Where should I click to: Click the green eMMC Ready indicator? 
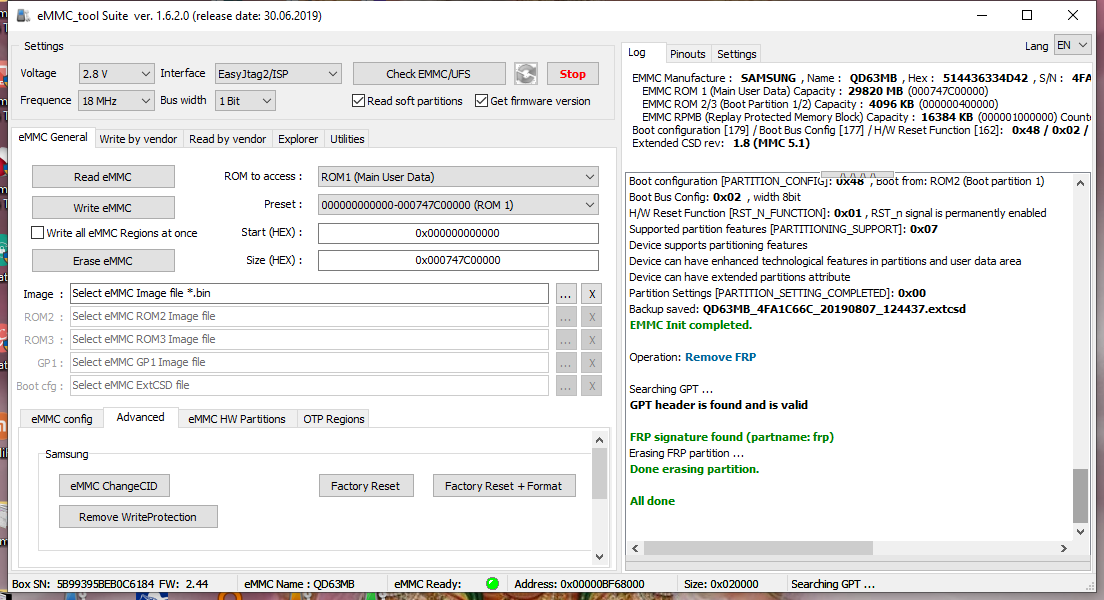coord(492,583)
